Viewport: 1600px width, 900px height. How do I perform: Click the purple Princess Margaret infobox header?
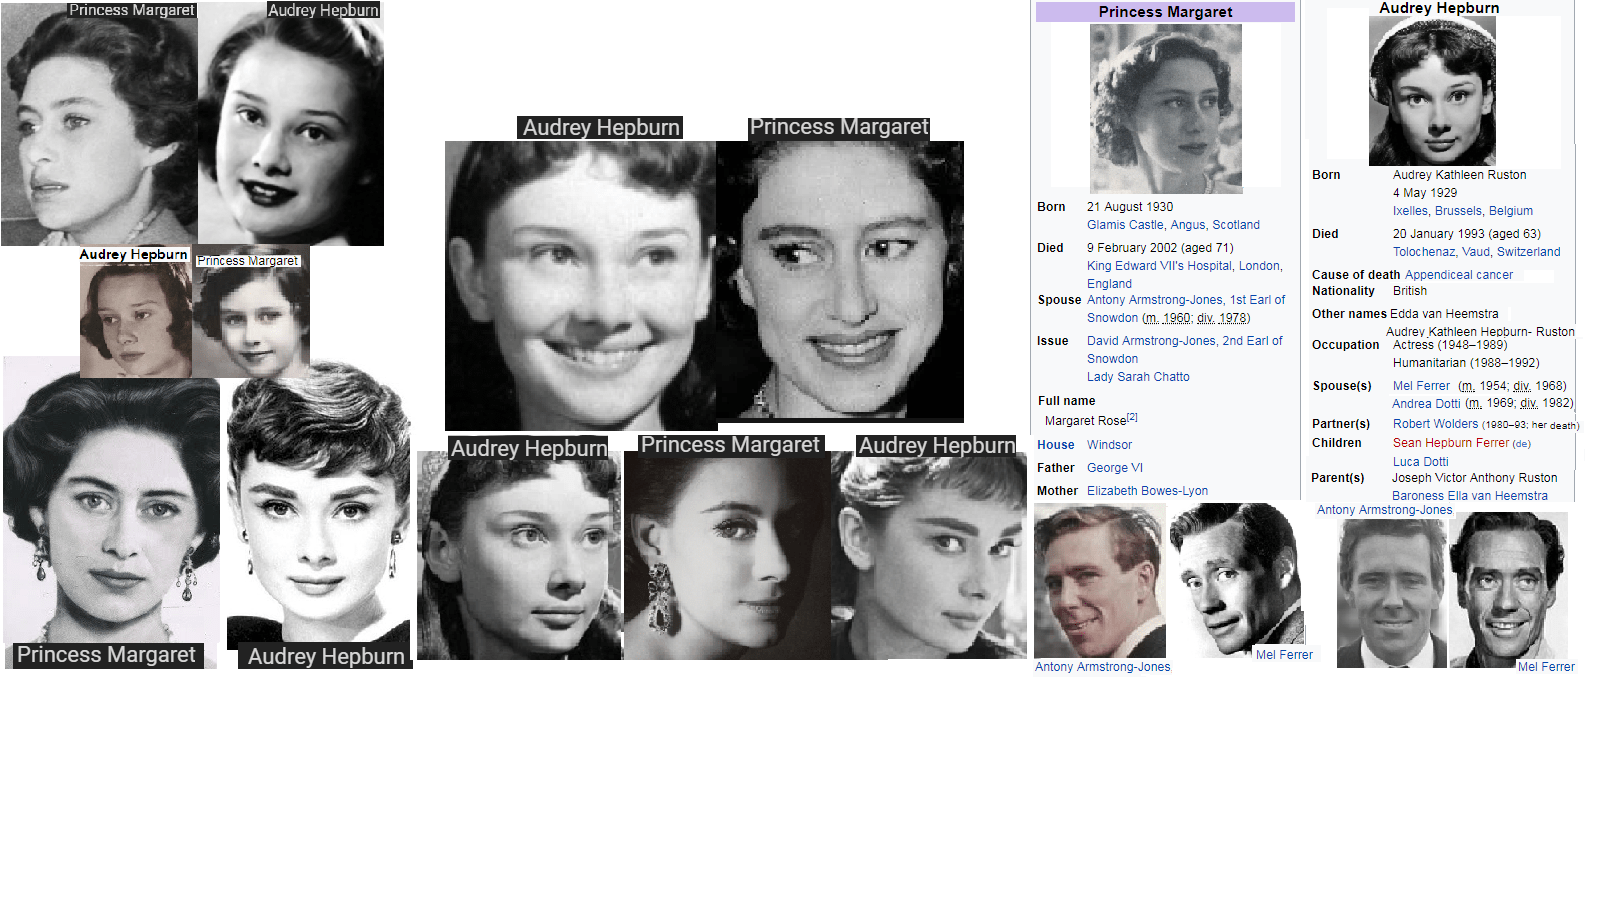pos(1165,12)
